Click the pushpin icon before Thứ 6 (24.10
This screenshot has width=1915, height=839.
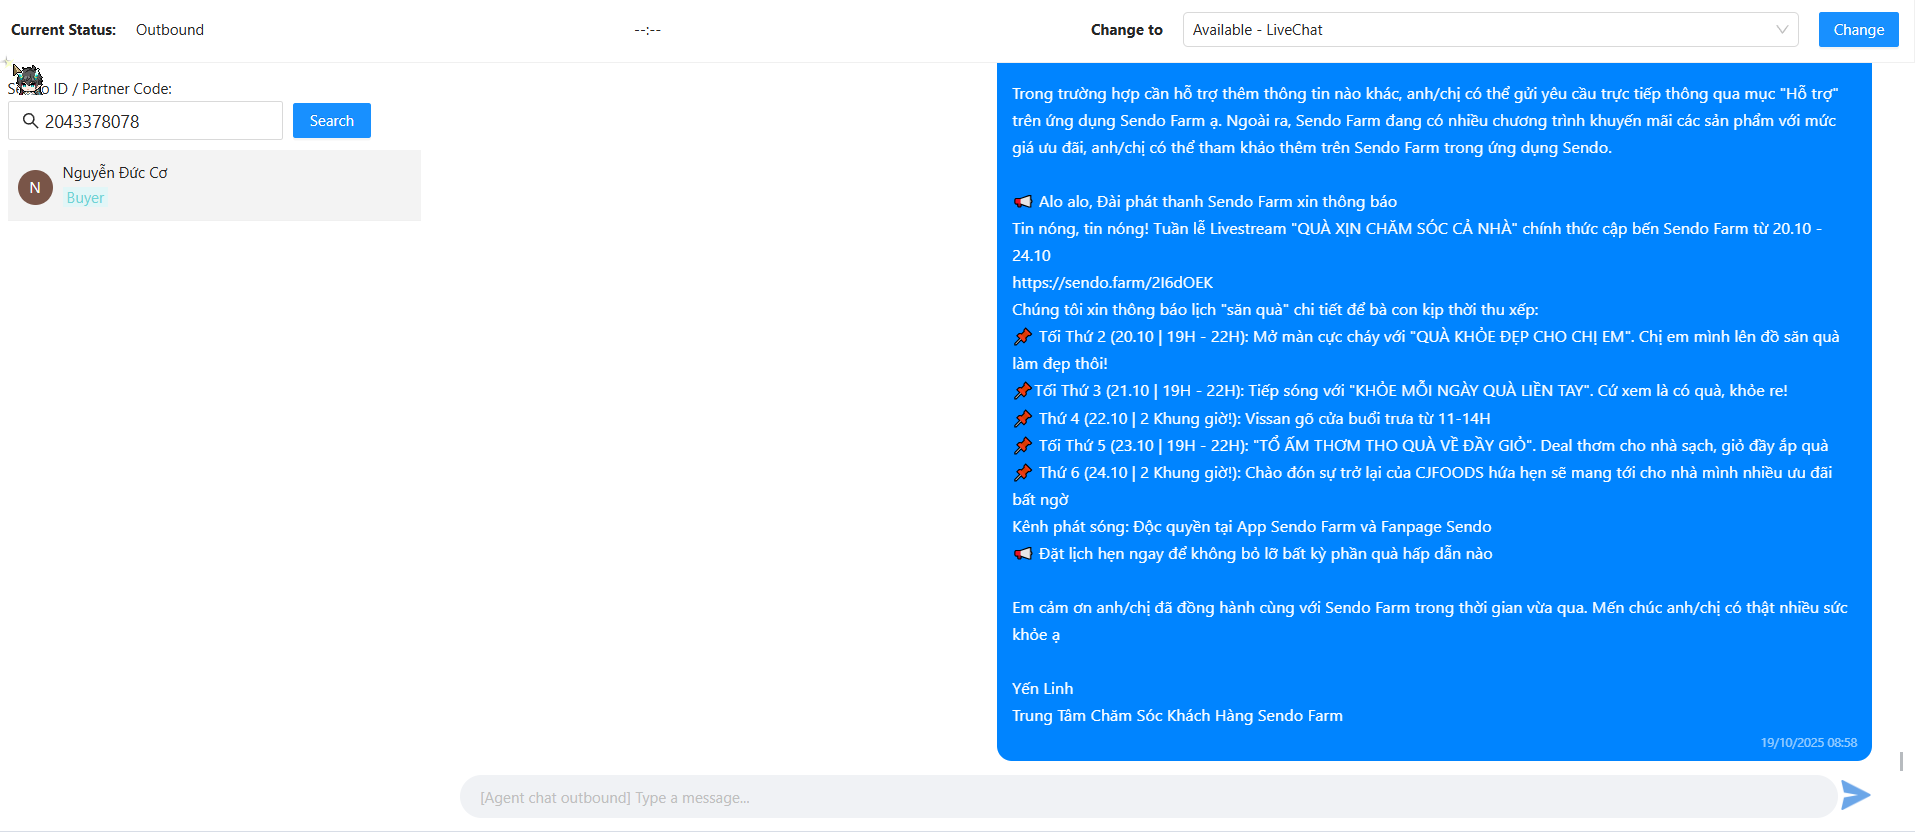[1022, 473]
